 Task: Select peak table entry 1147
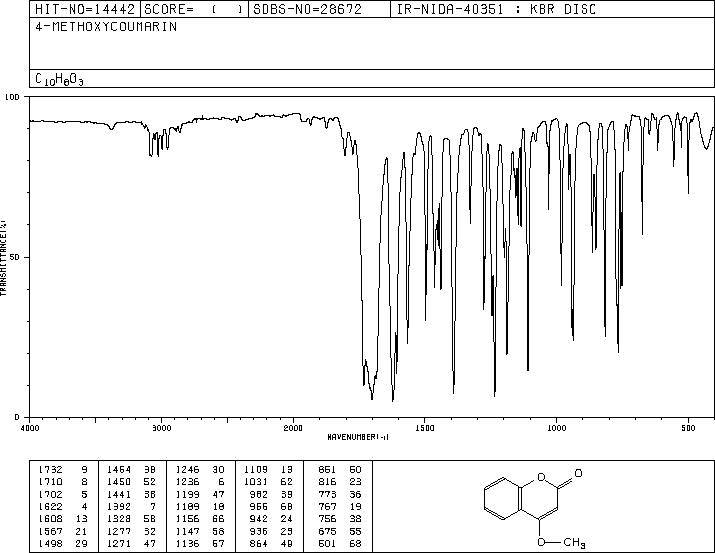pos(201,532)
